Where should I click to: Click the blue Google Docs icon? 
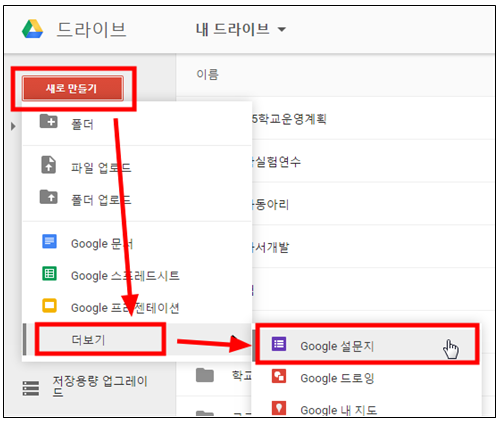point(49,241)
